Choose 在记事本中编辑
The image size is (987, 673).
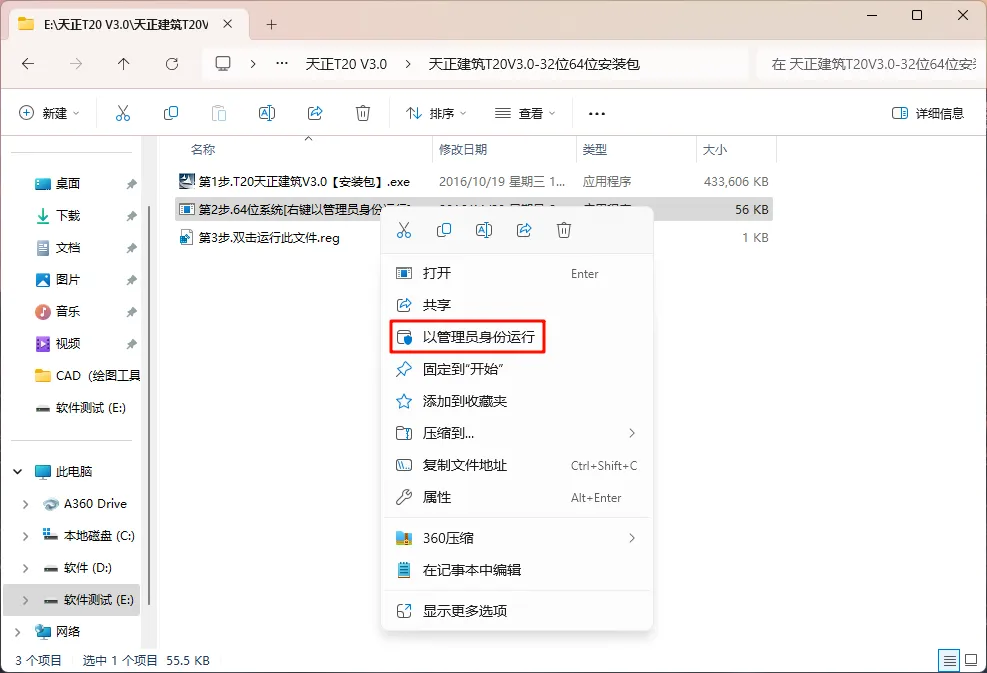[516, 570]
